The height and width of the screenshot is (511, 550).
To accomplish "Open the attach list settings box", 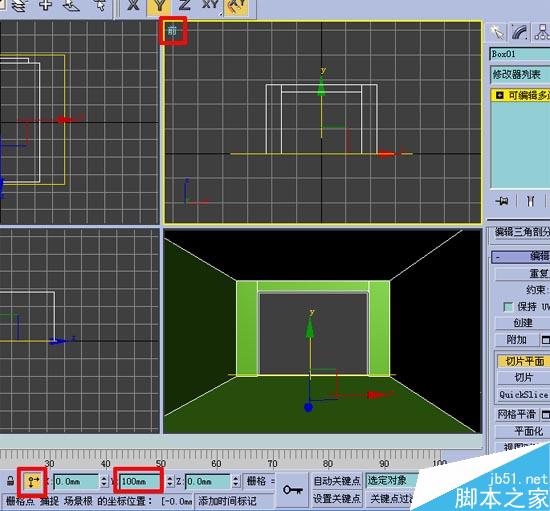I will (x=545, y=339).
